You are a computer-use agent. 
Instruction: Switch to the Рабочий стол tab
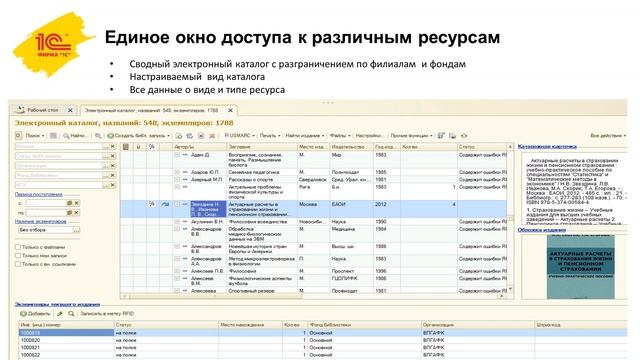click(x=44, y=110)
